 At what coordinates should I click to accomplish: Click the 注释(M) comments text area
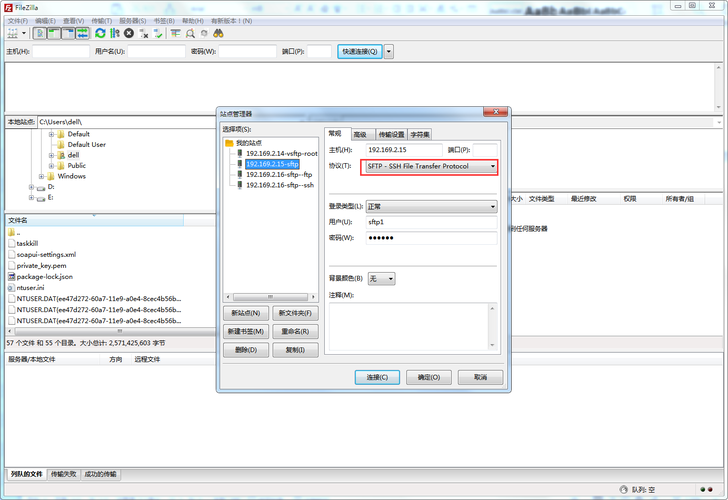(409, 327)
